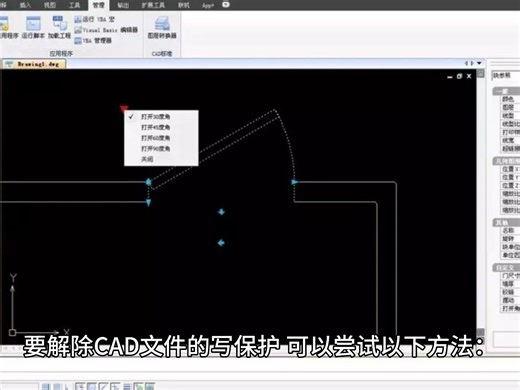
Task: Select the 位置 Z property row
Action: [x=510, y=185]
